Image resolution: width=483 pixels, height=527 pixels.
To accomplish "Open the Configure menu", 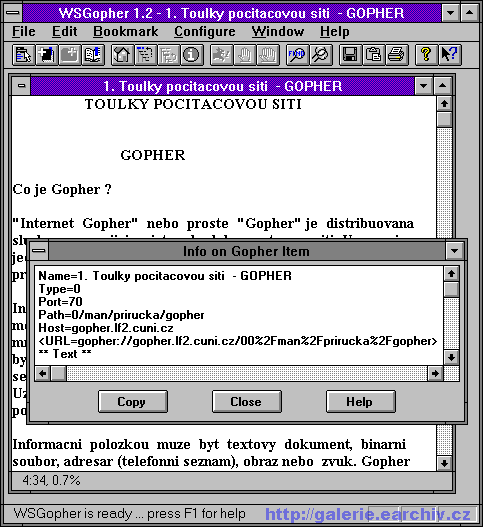I will [x=205, y=32].
